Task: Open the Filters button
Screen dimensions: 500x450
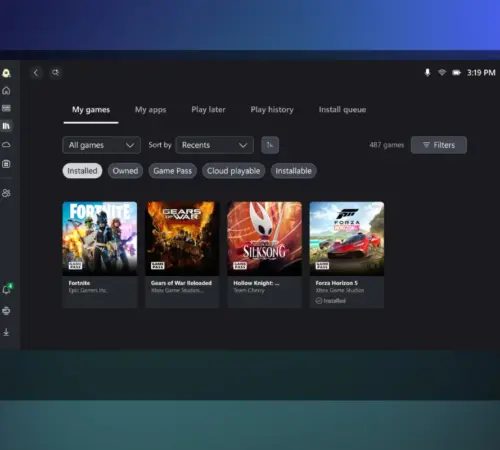Action: (439, 145)
